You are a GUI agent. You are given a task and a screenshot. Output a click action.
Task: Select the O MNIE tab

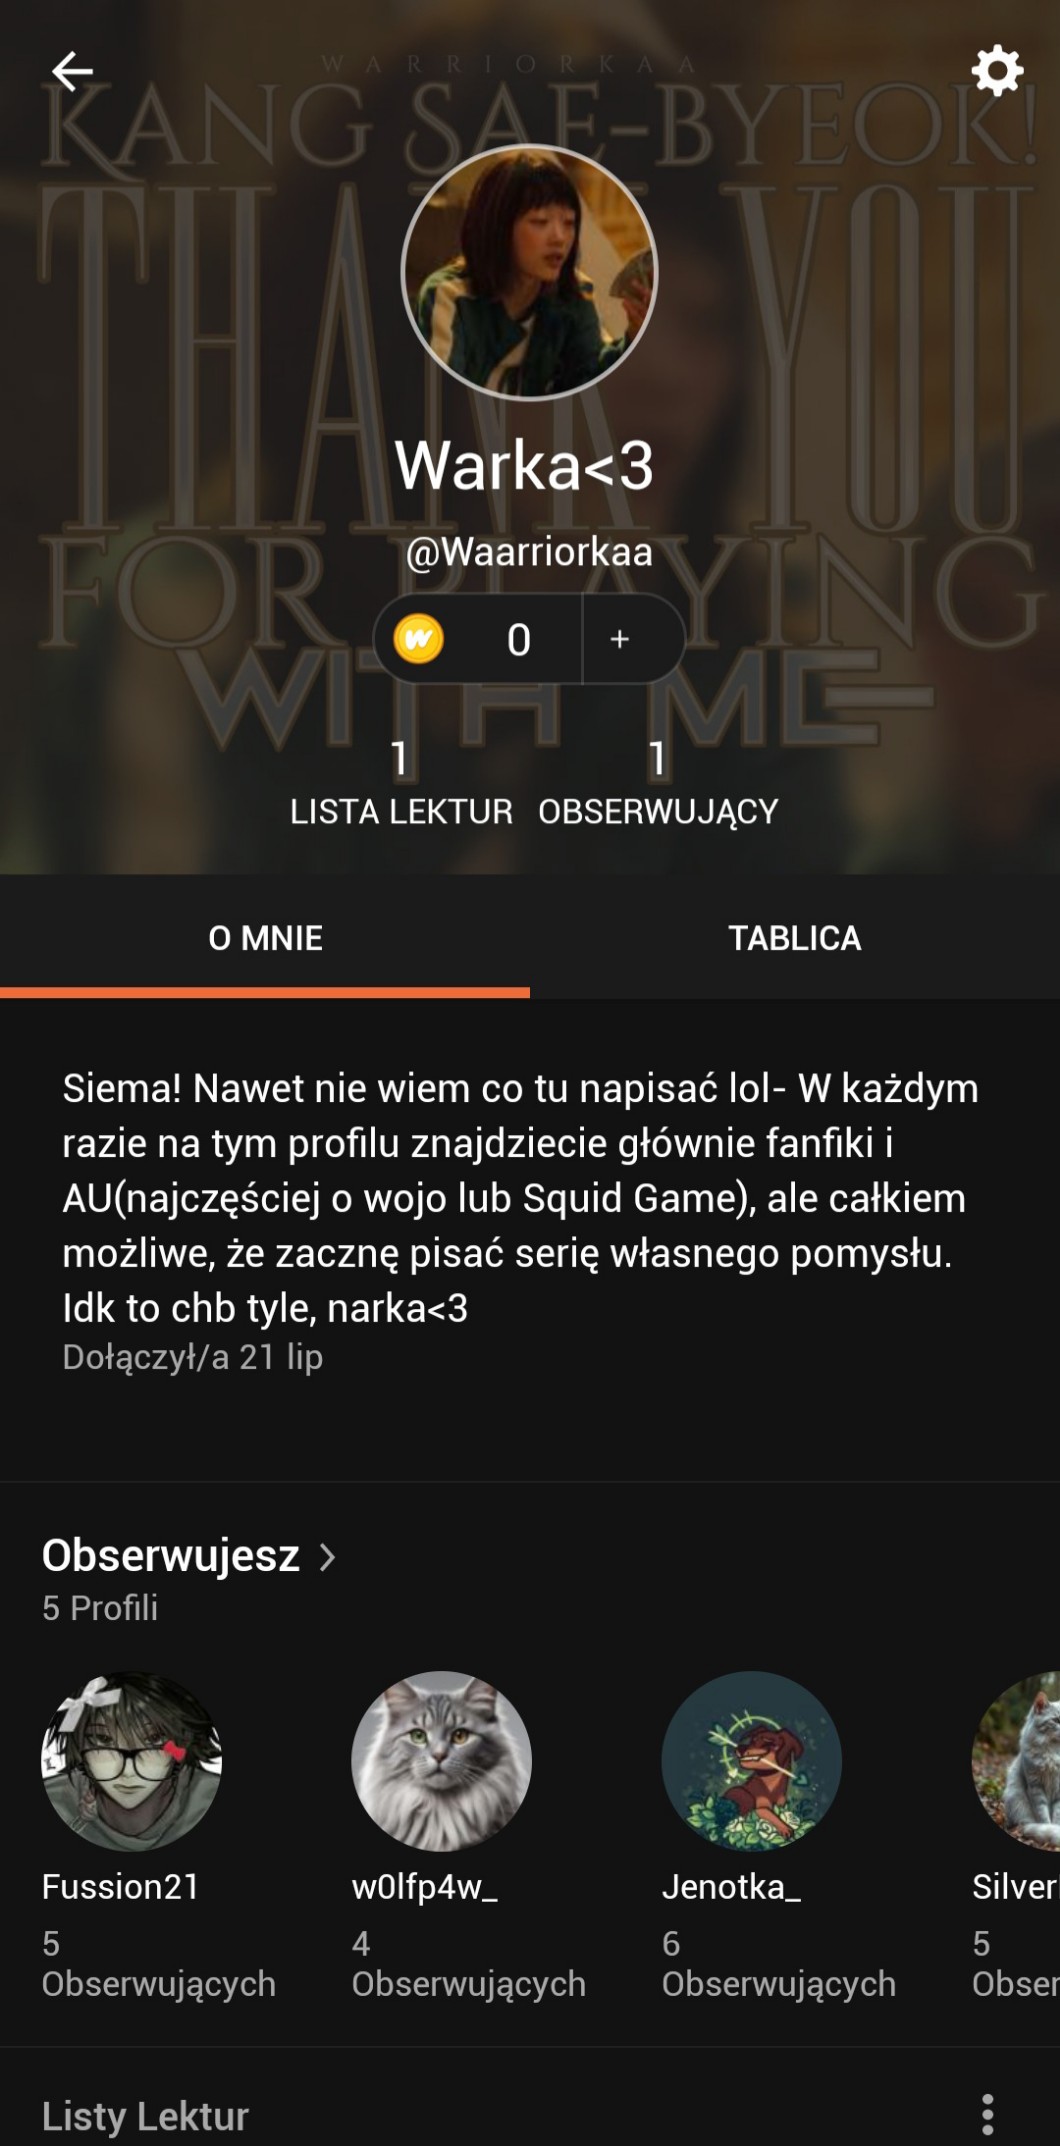[265, 938]
